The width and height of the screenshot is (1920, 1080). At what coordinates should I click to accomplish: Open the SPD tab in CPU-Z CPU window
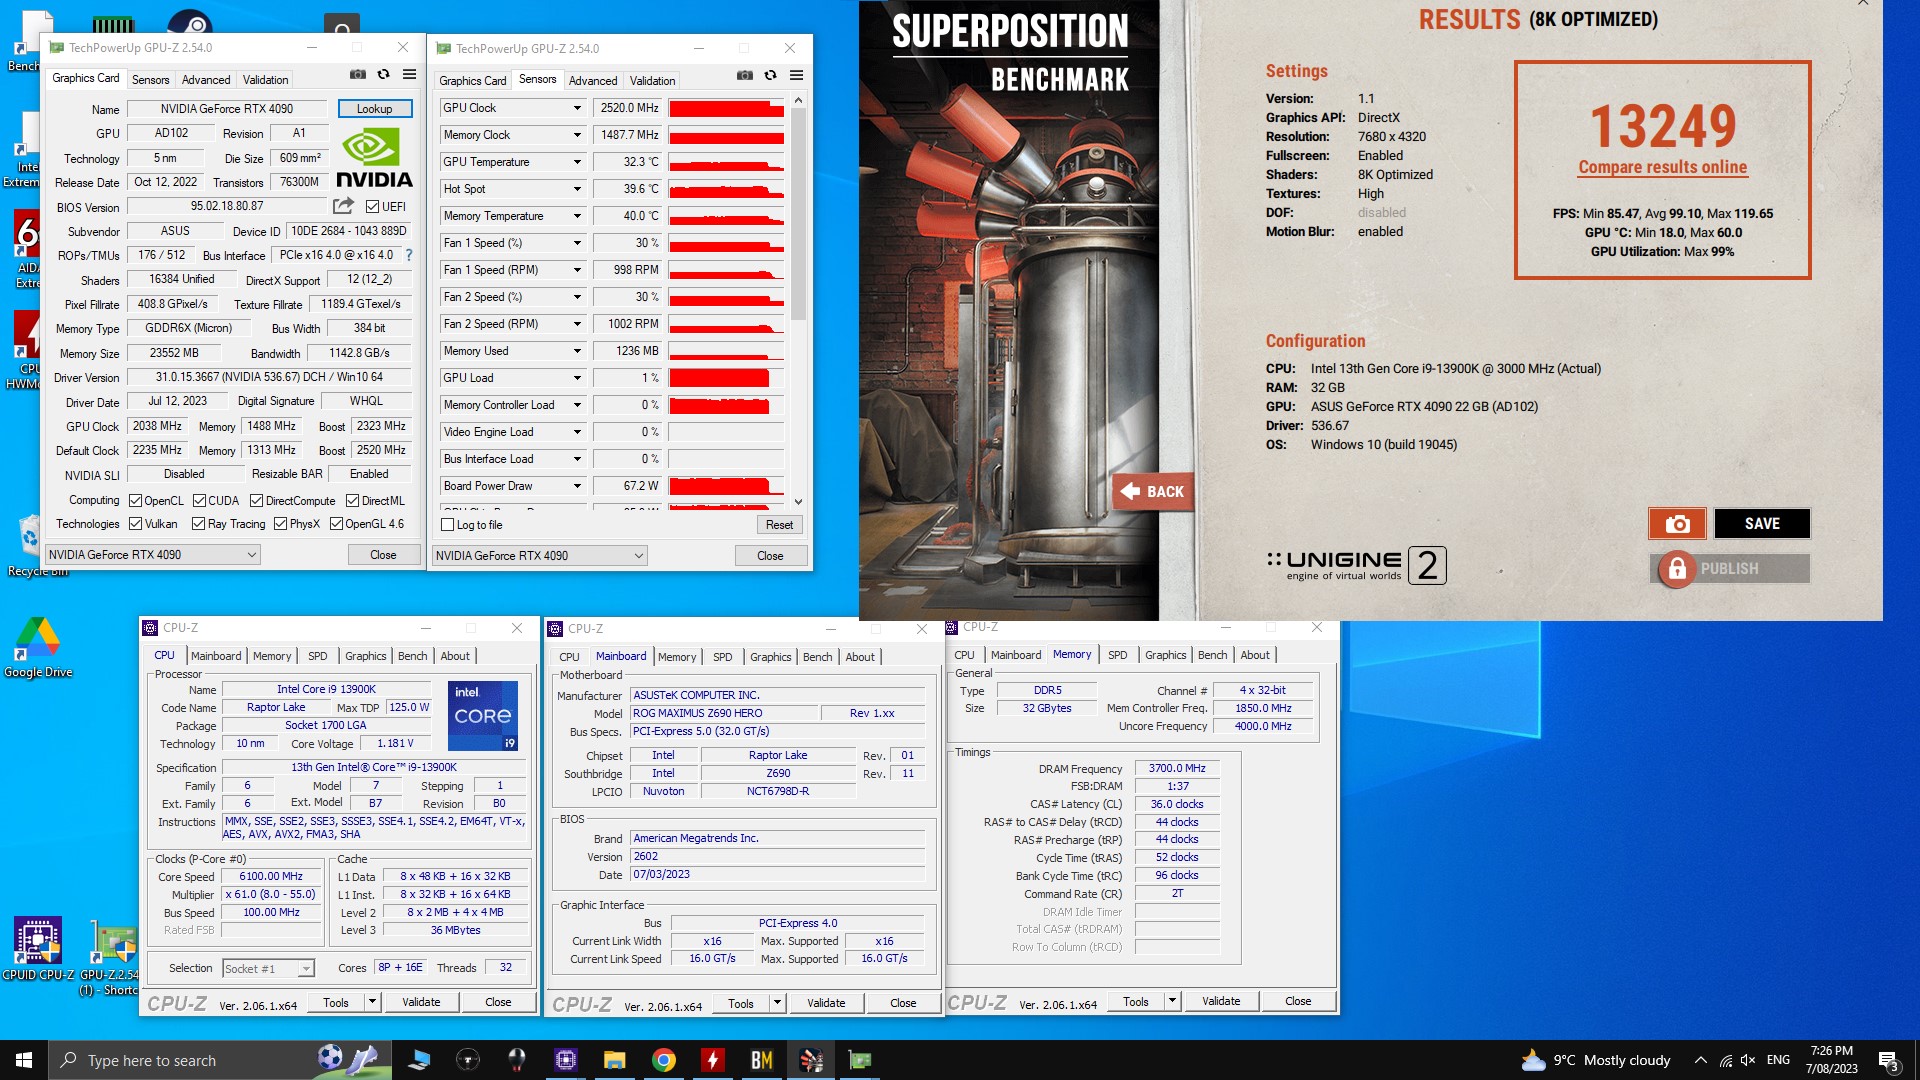tap(318, 656)
